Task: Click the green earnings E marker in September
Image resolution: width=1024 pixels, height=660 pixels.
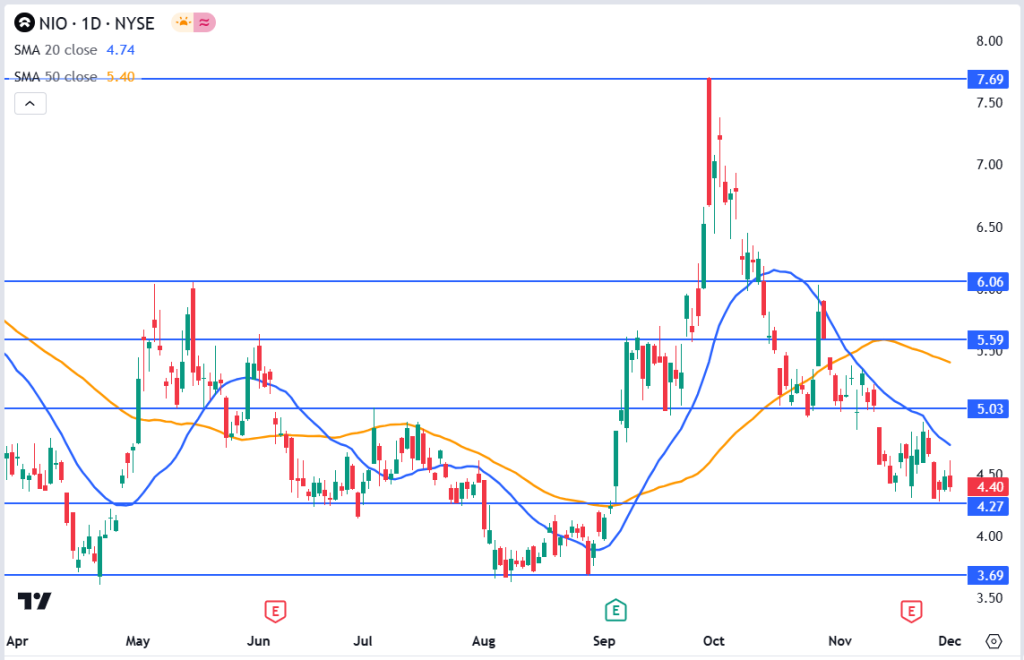Action: click(617, 609)
